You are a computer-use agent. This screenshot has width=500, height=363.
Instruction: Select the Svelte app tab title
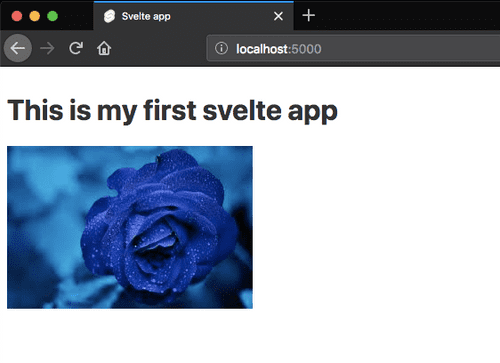146,16
